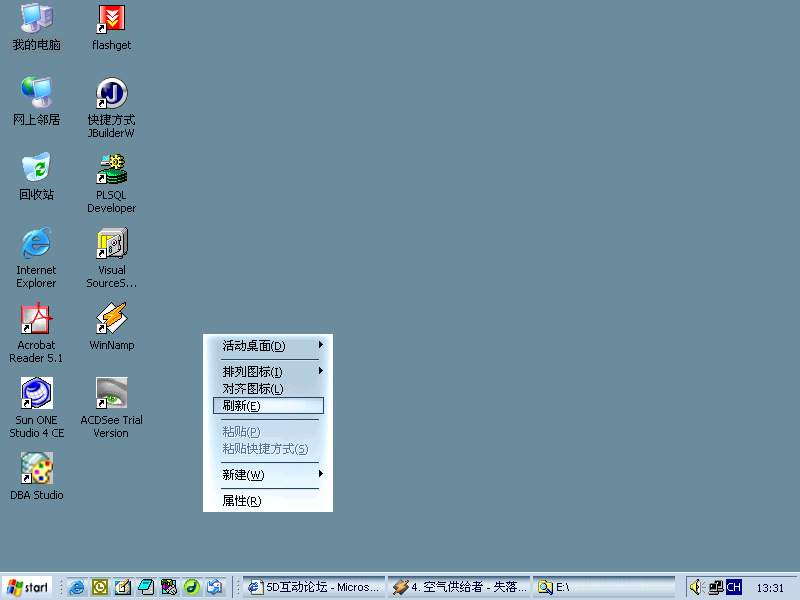Click the Start button

click(x=28, y=587)
